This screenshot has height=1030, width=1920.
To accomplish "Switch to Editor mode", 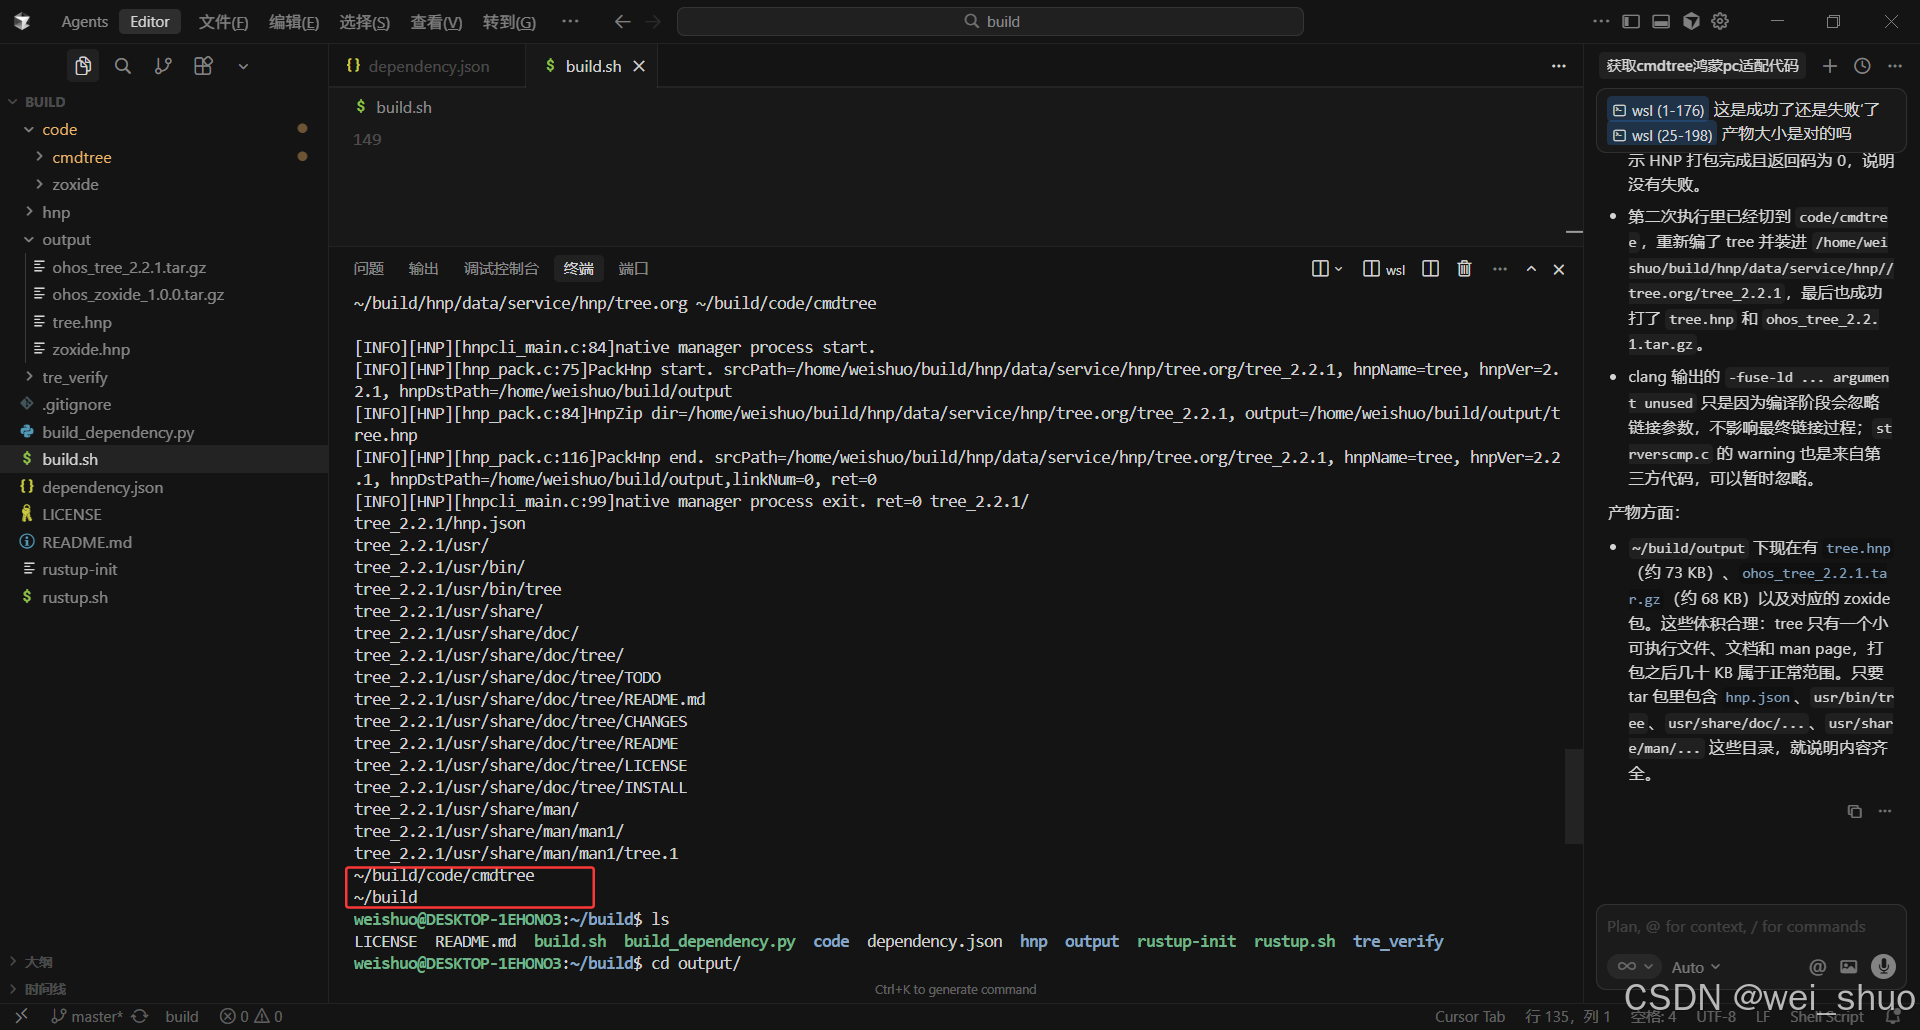I will 150,22.
